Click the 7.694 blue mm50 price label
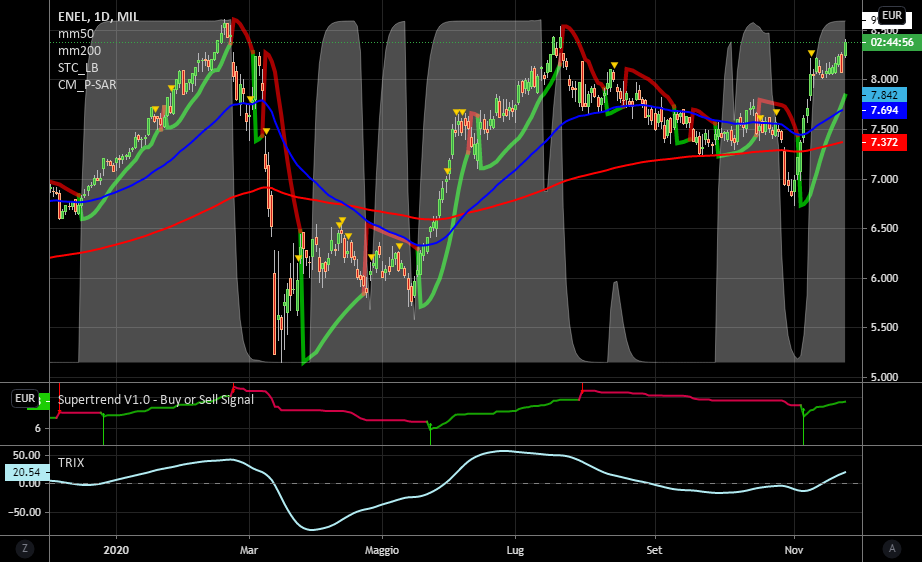 884,110
